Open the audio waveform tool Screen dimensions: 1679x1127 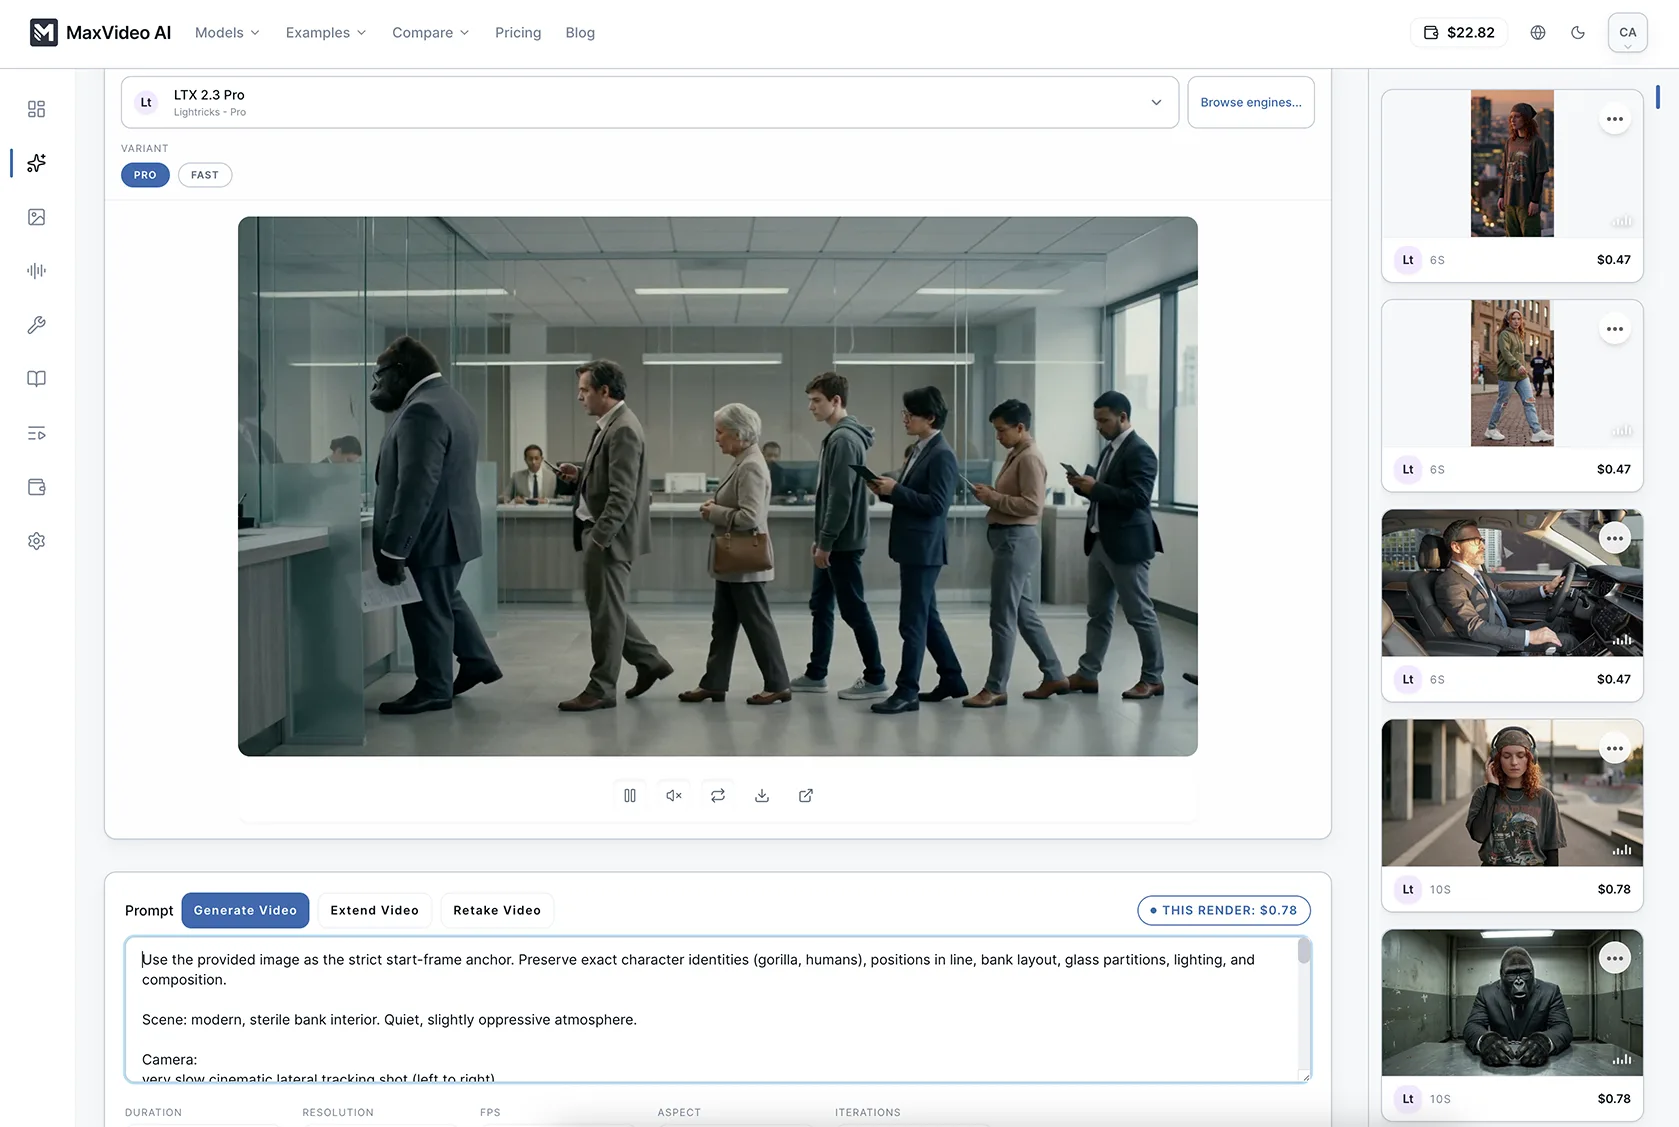coord(36,270)
